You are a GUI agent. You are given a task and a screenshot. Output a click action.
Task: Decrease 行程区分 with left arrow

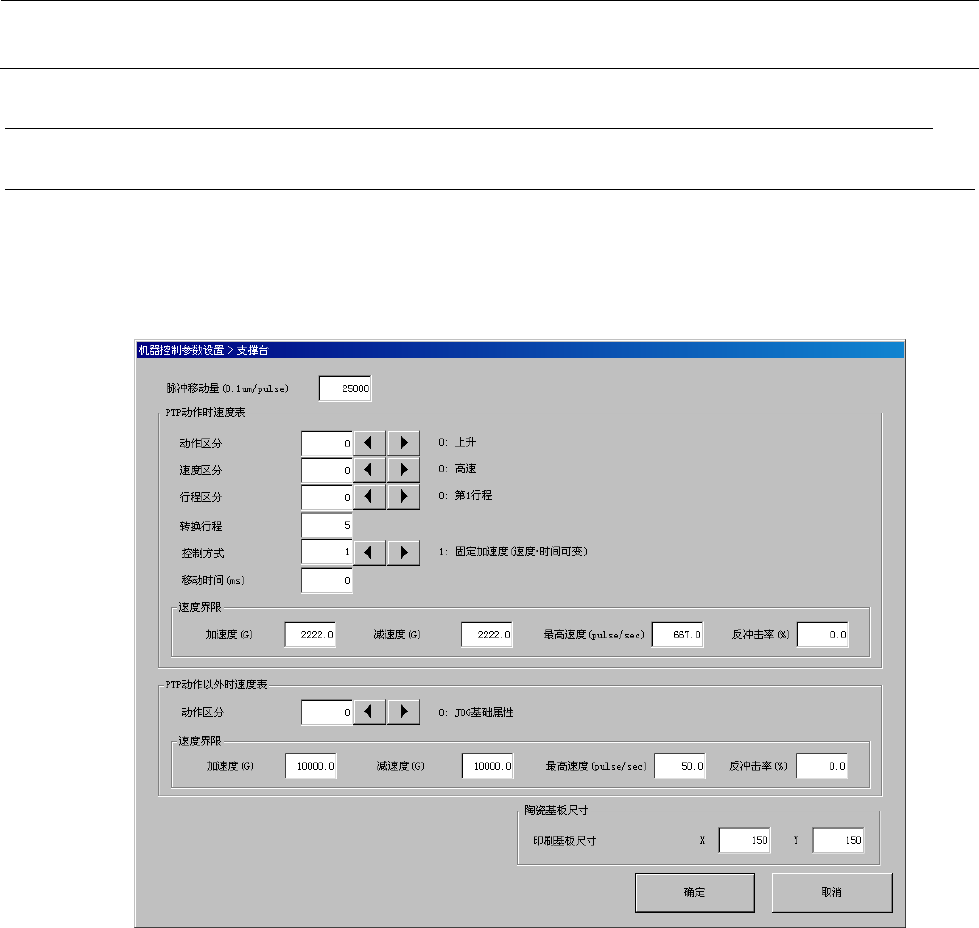[x=370, y=497]
